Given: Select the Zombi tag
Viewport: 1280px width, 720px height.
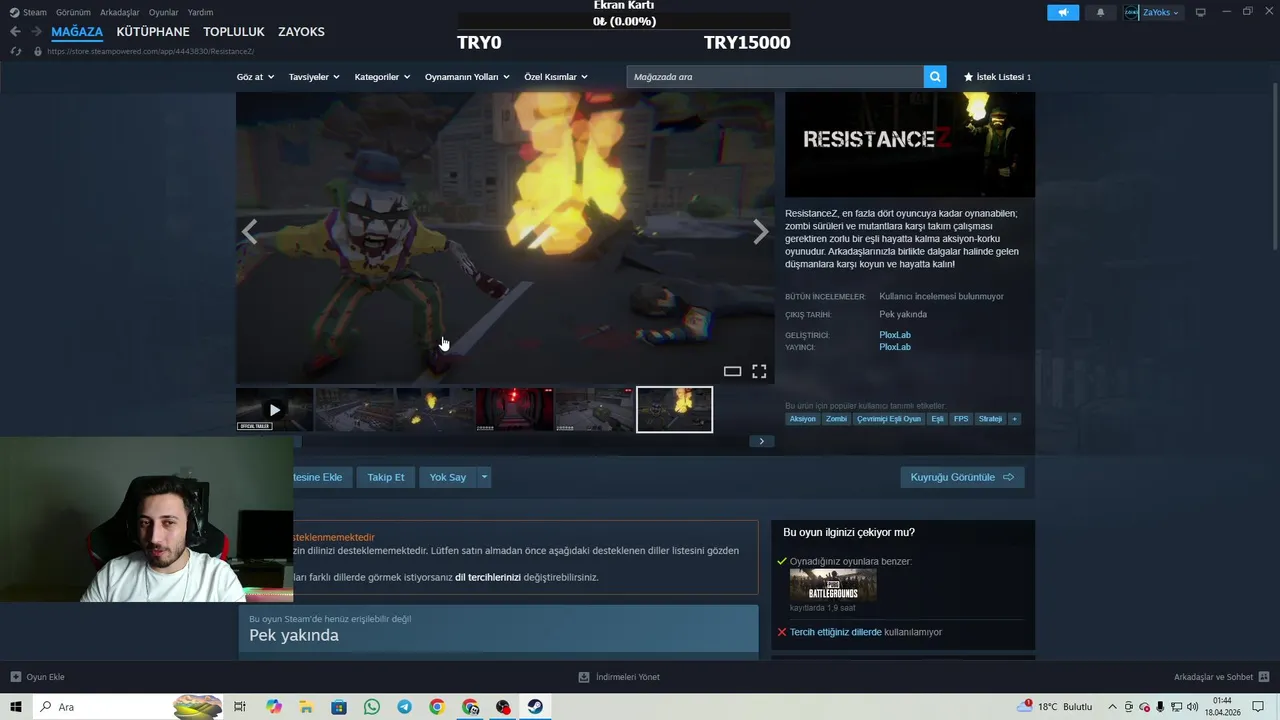Looking at the screenshot, I should 836,419.
